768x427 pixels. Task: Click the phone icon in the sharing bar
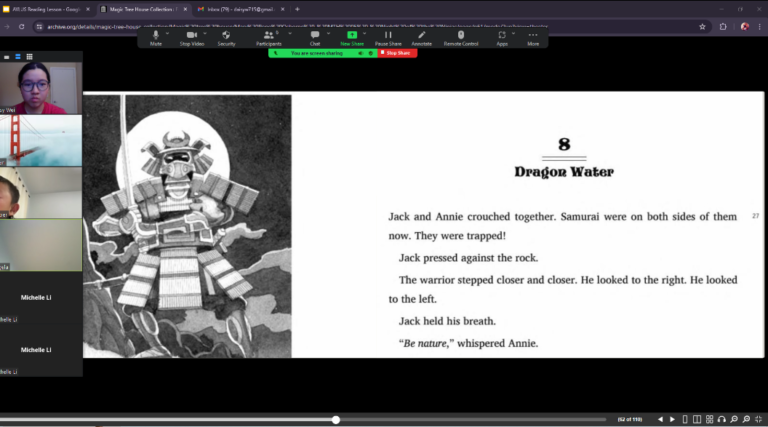pyautogui.click(x=276, y=53)
